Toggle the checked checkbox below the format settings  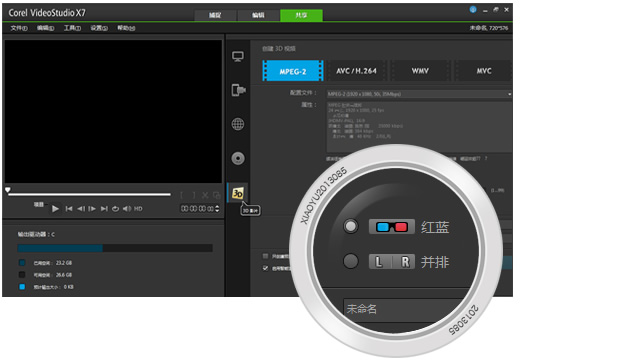pos(265,268)
